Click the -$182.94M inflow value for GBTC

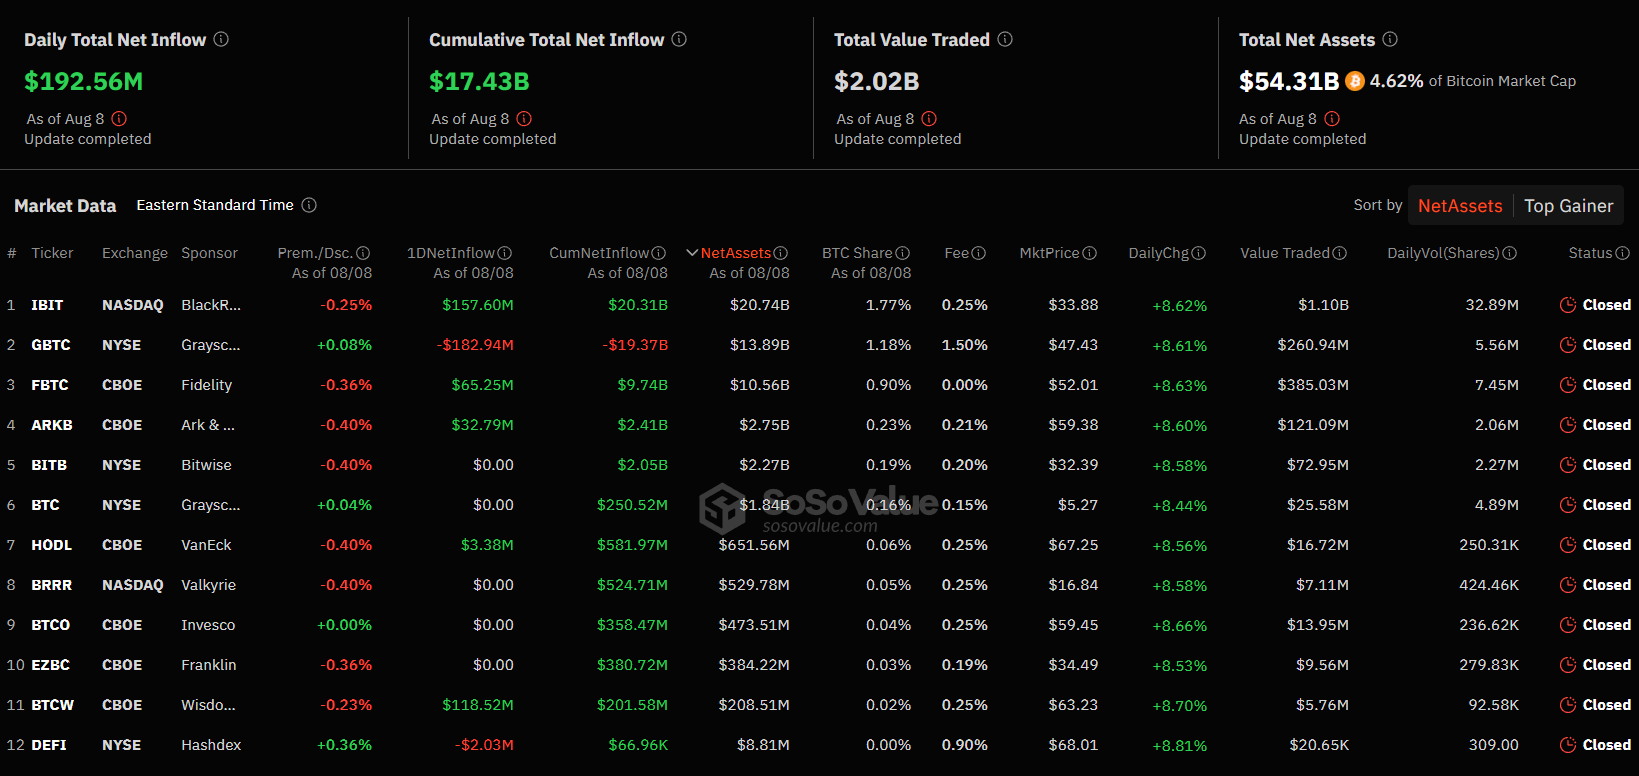point(475,345)
